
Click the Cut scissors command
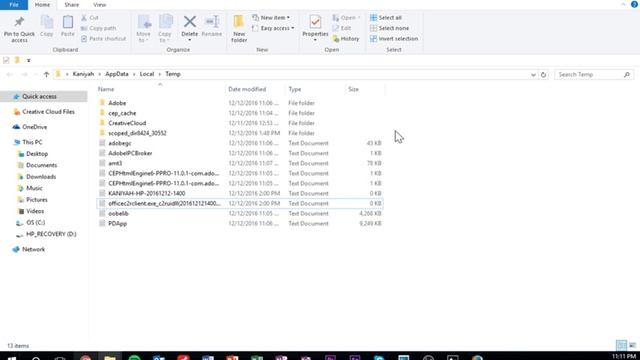[x=90, y=18]
